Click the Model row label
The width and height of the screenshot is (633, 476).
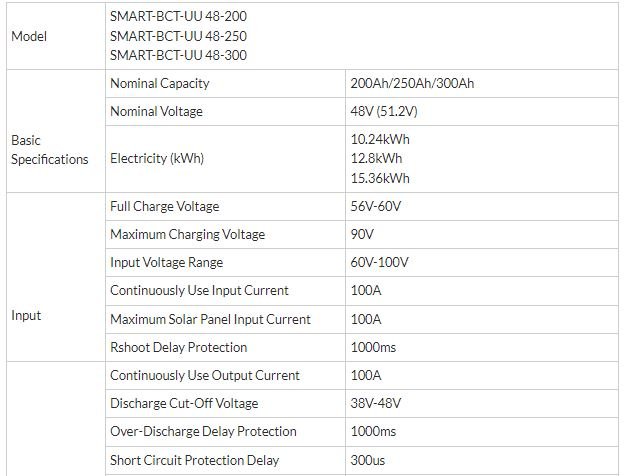click(x=29, y=36)
